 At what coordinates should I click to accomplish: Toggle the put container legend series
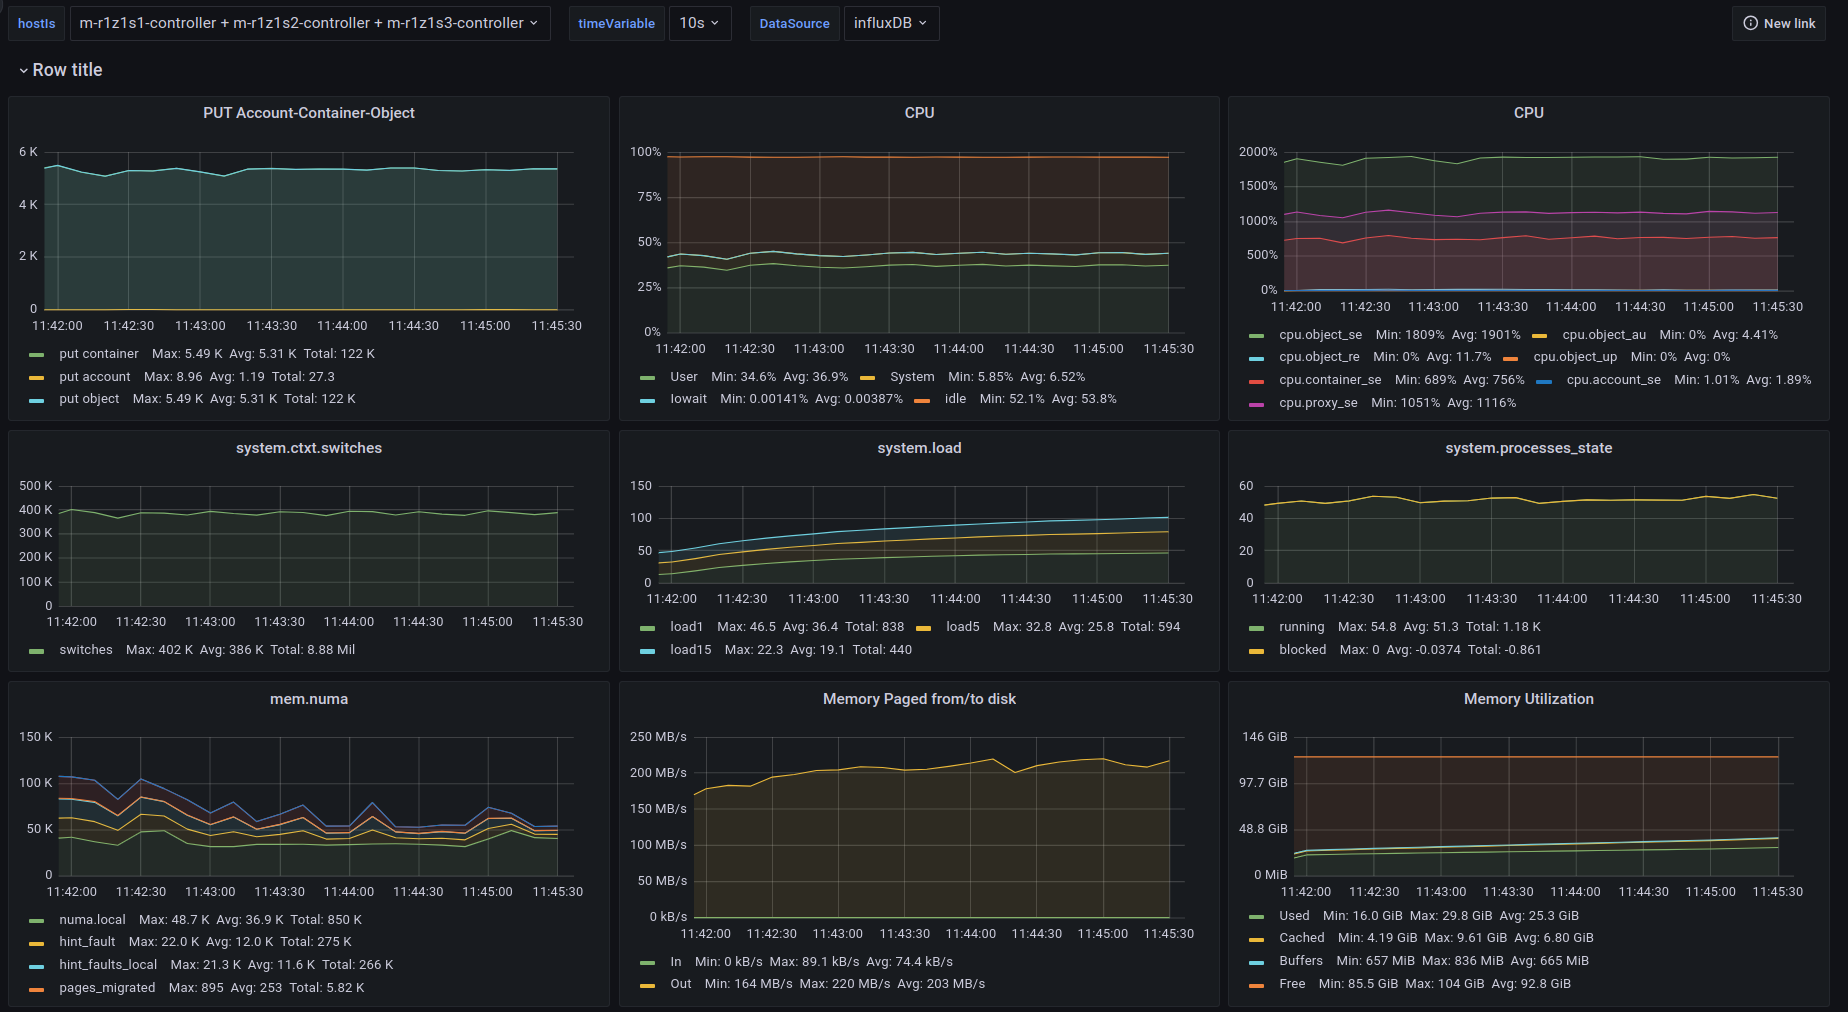[x=98, y=354]
